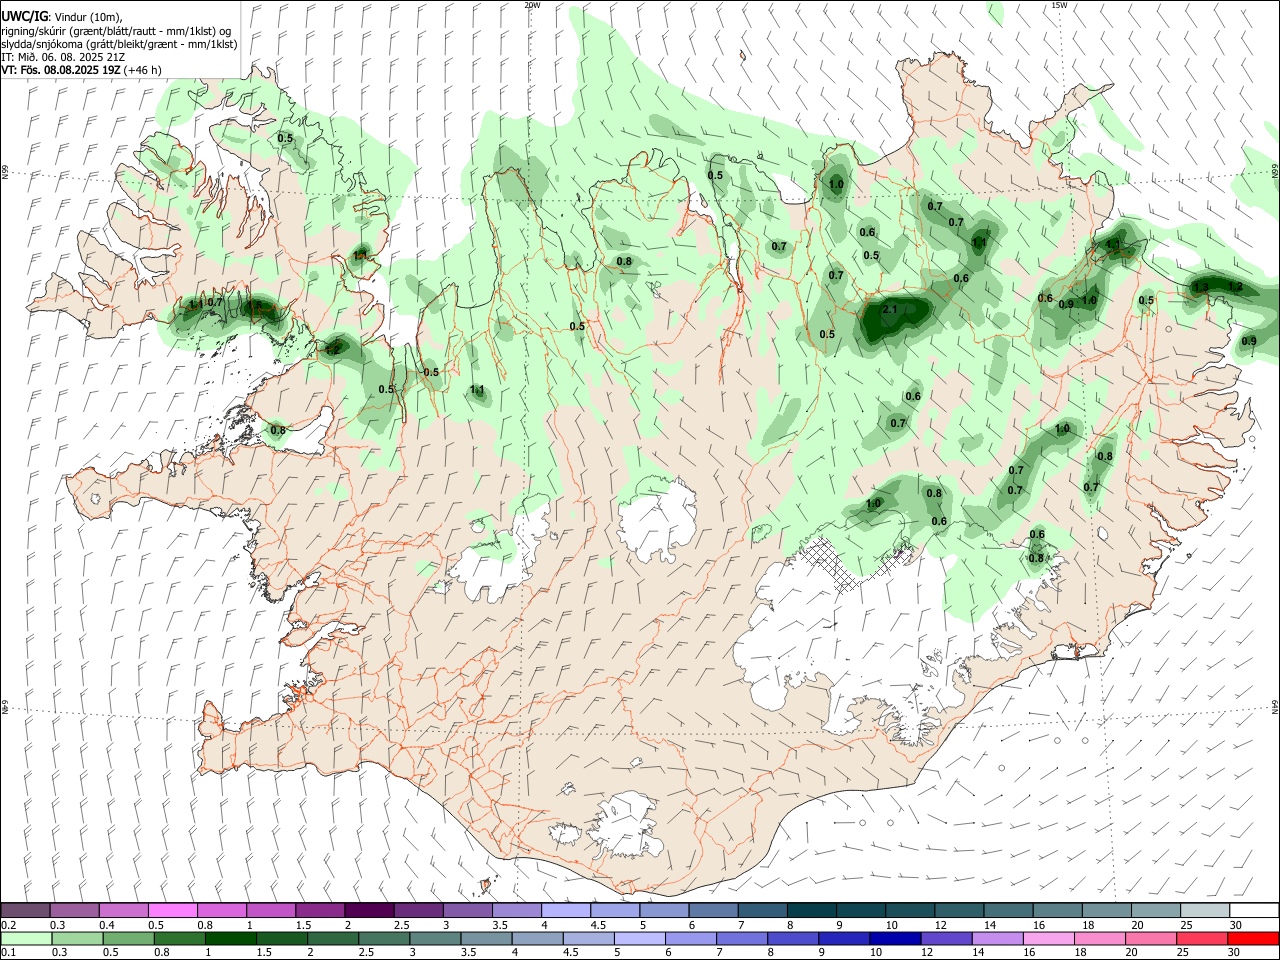Click the darkest green 1–1.5 legend swatch
Image resolution: width=1280 pixels, height=960 pixels.
pyautogui.click(x=232, y=938)
